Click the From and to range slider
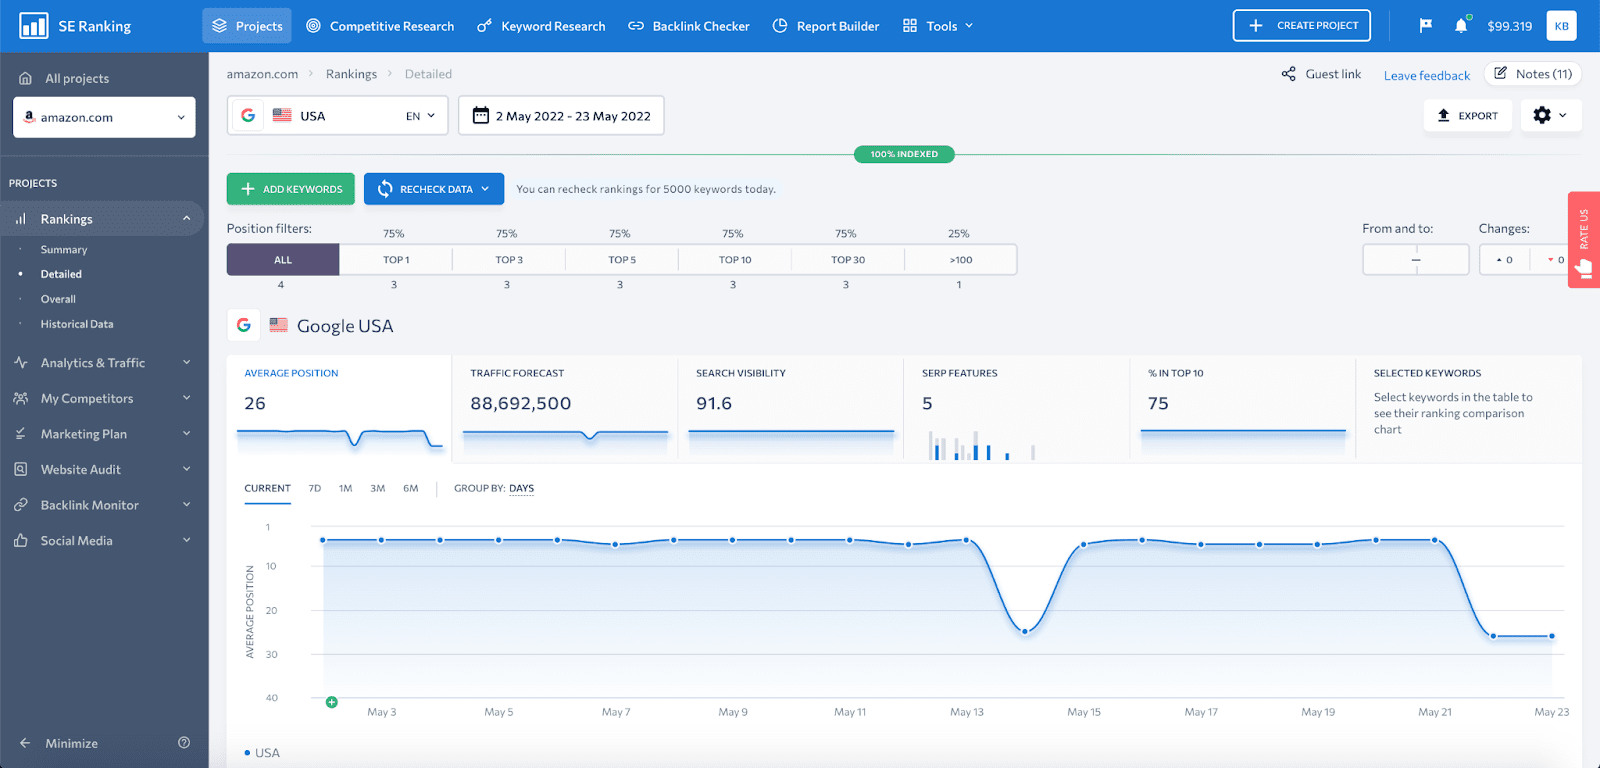Screen dimensions: 1600x768 coord(1416,260)
